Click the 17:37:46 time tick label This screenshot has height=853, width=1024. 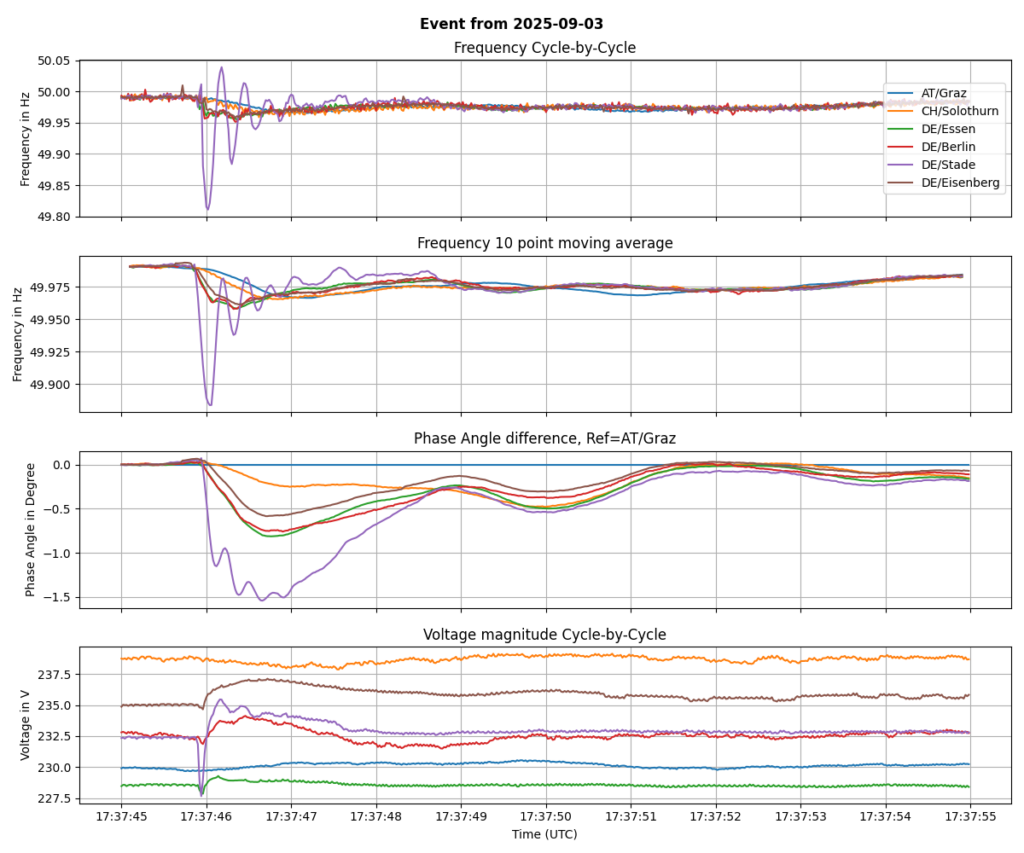pyautogui.click(x=206, y=816)
